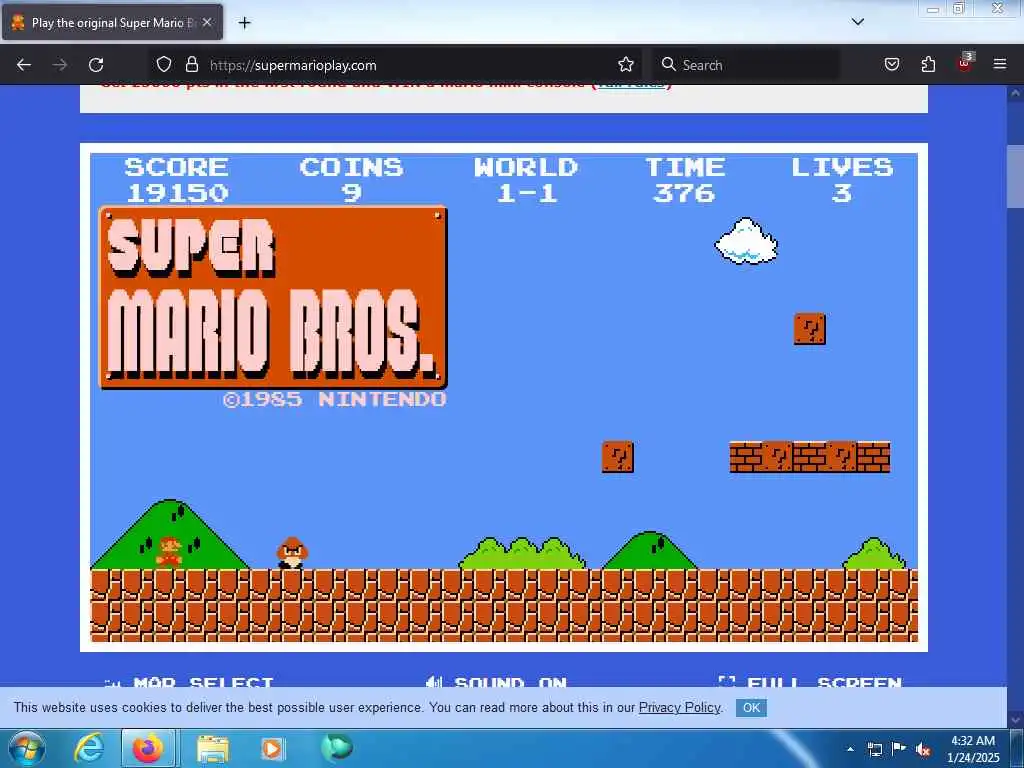The image size is (1024, 768).
Task: Open the clock showing 4:32 AM
Action: pos(972,749)
